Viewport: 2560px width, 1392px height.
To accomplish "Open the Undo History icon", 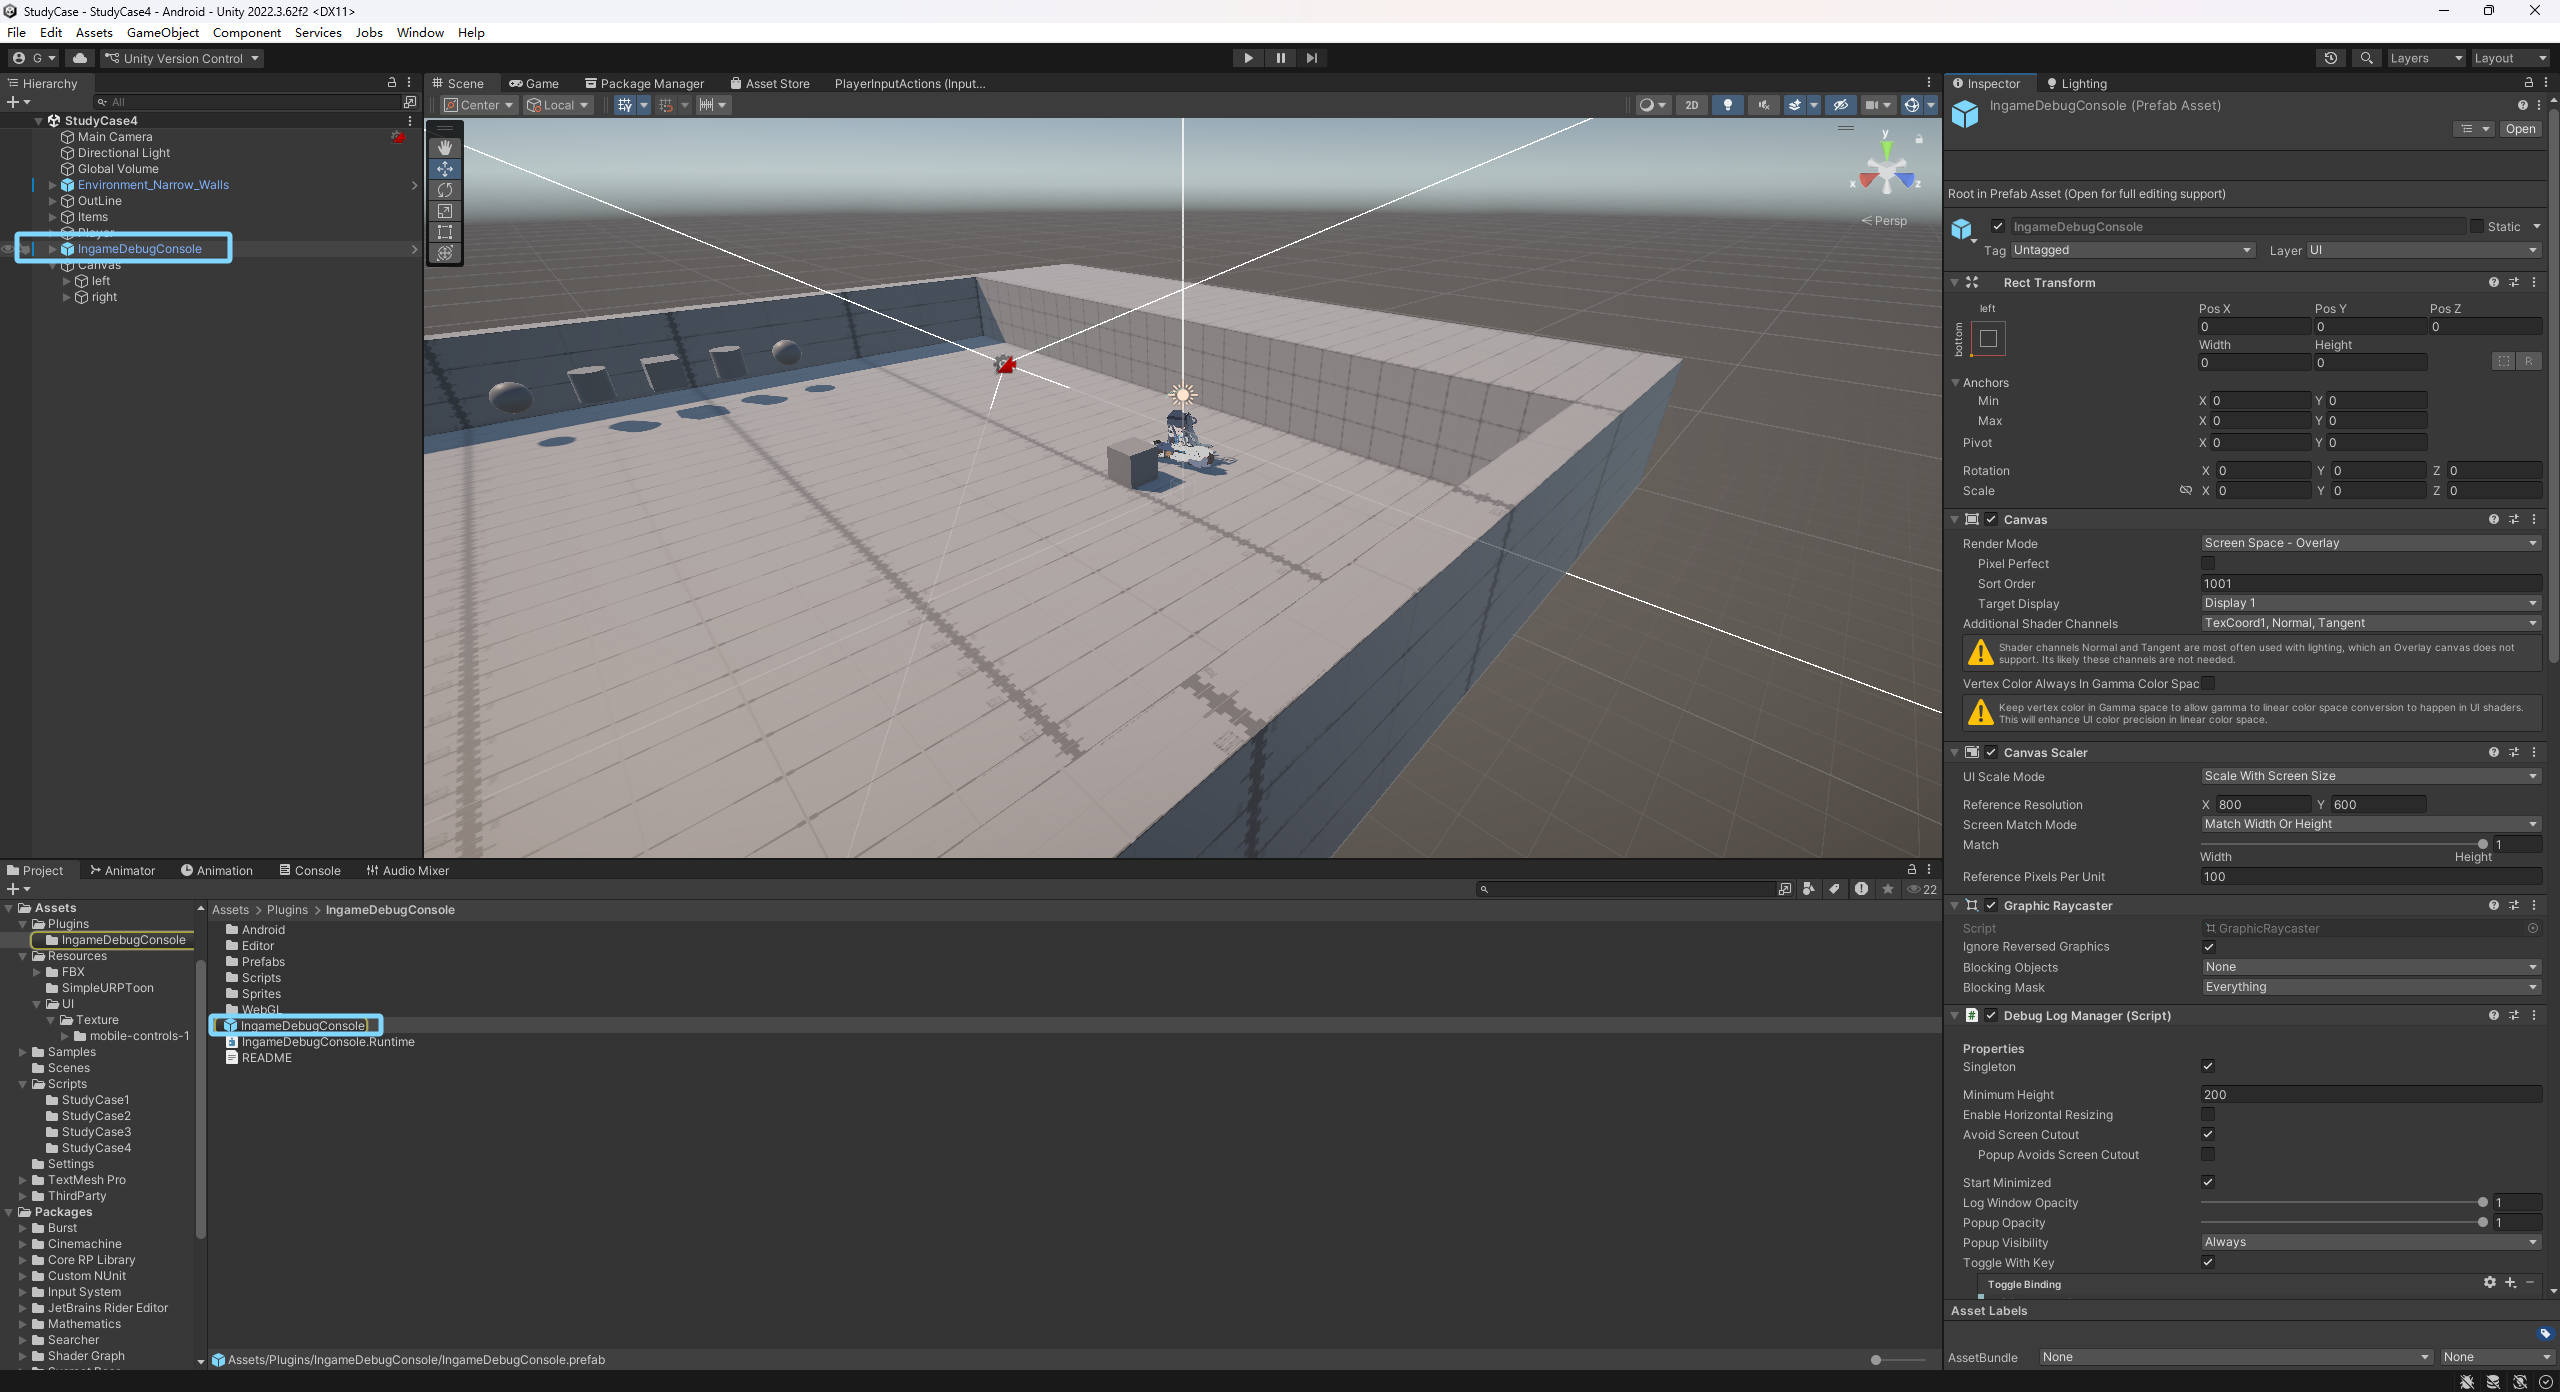I will (x=2330, y=58).
